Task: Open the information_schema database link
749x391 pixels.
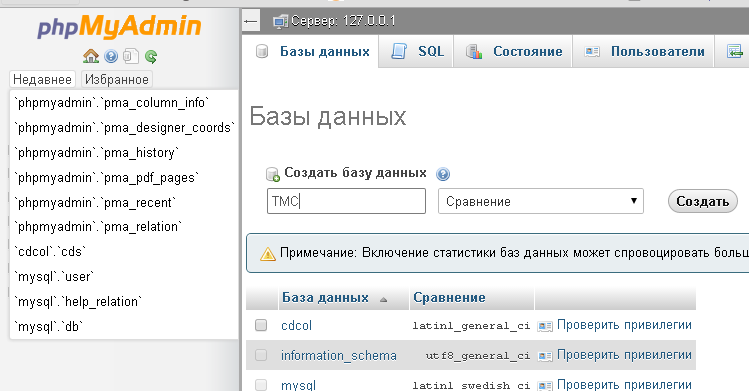Action: [x=339, y=356]
